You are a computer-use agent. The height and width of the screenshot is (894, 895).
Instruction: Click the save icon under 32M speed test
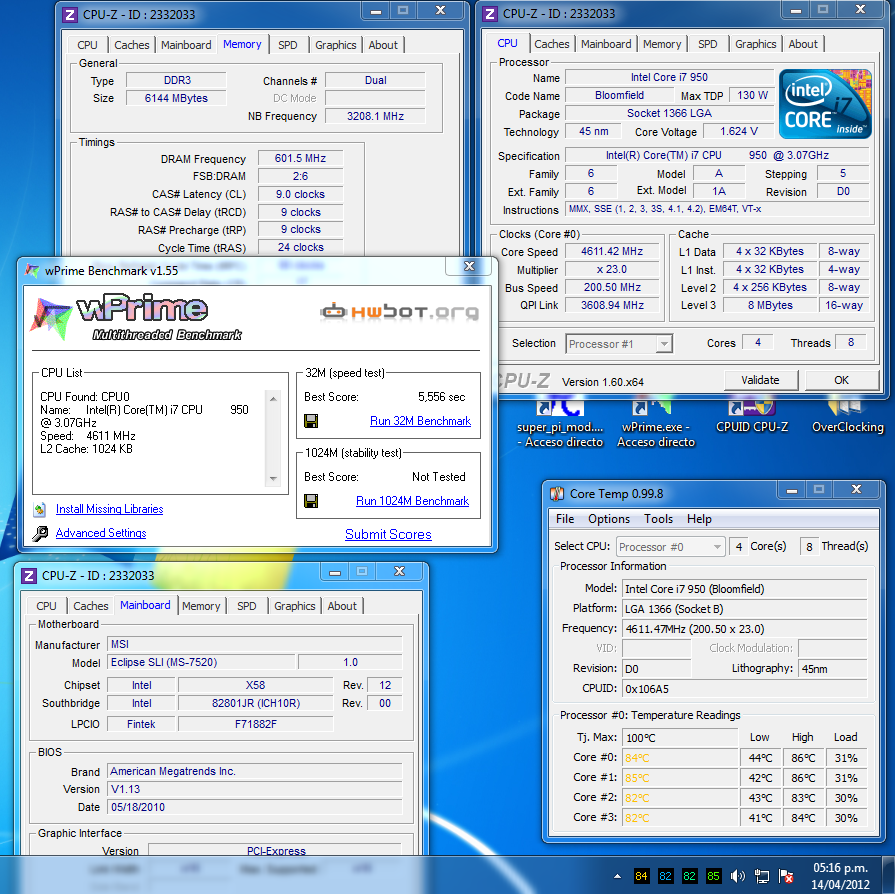[x=311, y=421]
